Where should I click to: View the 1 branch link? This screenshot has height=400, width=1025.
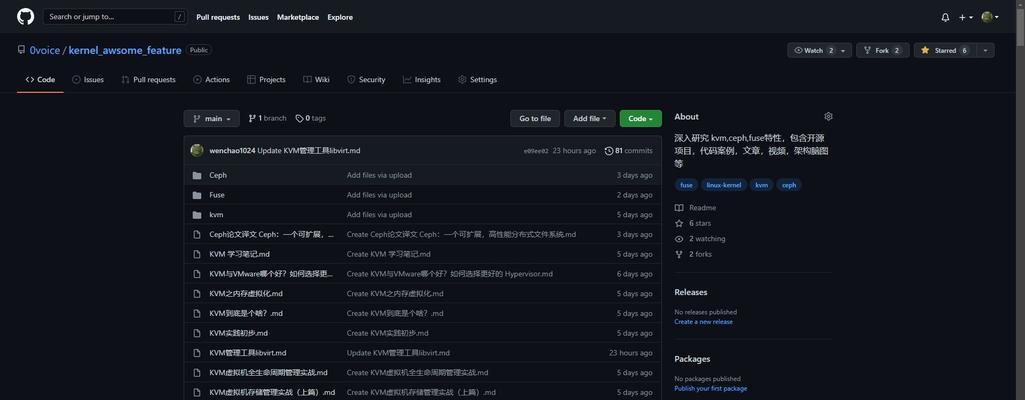pos(267,118)
